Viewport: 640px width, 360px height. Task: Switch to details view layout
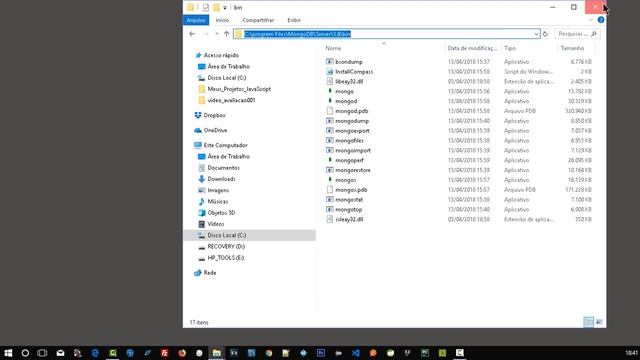pos(589,322)
